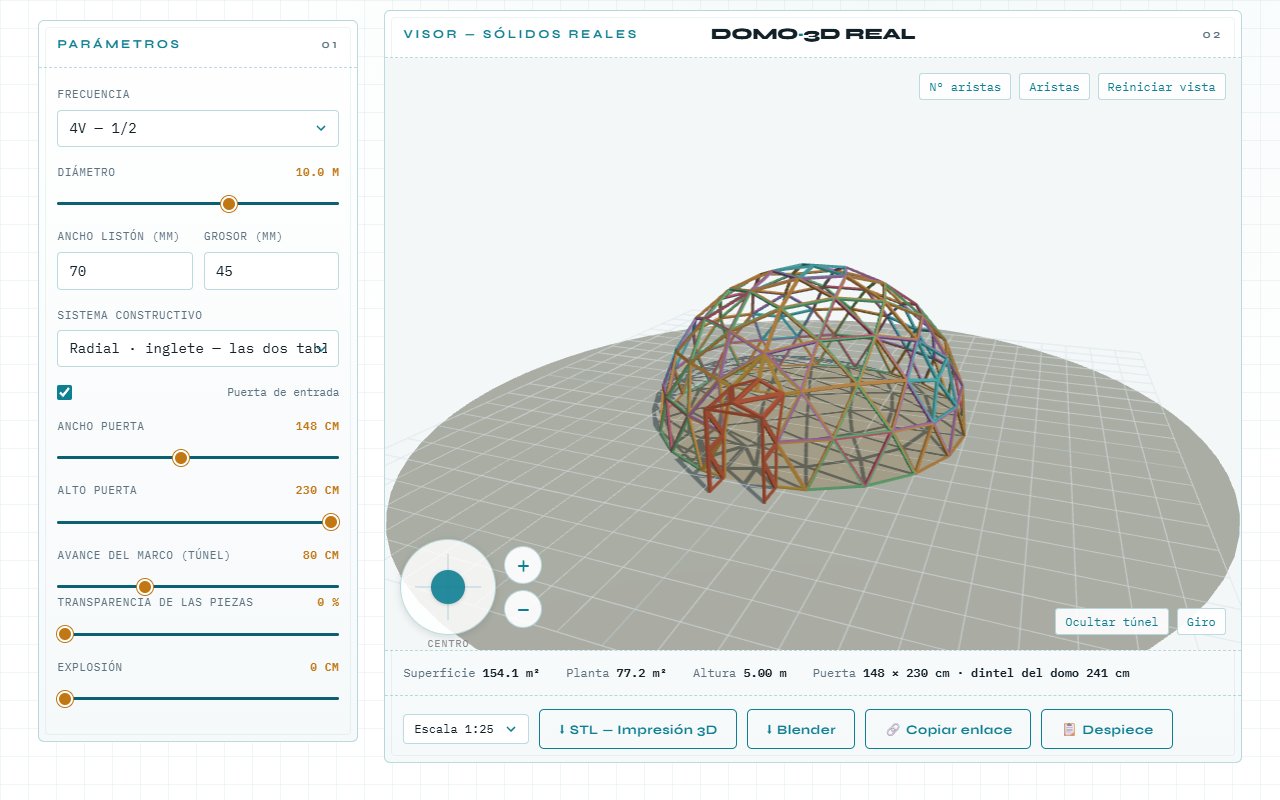Click the Alto puerta slider handle

coord(331,522)
